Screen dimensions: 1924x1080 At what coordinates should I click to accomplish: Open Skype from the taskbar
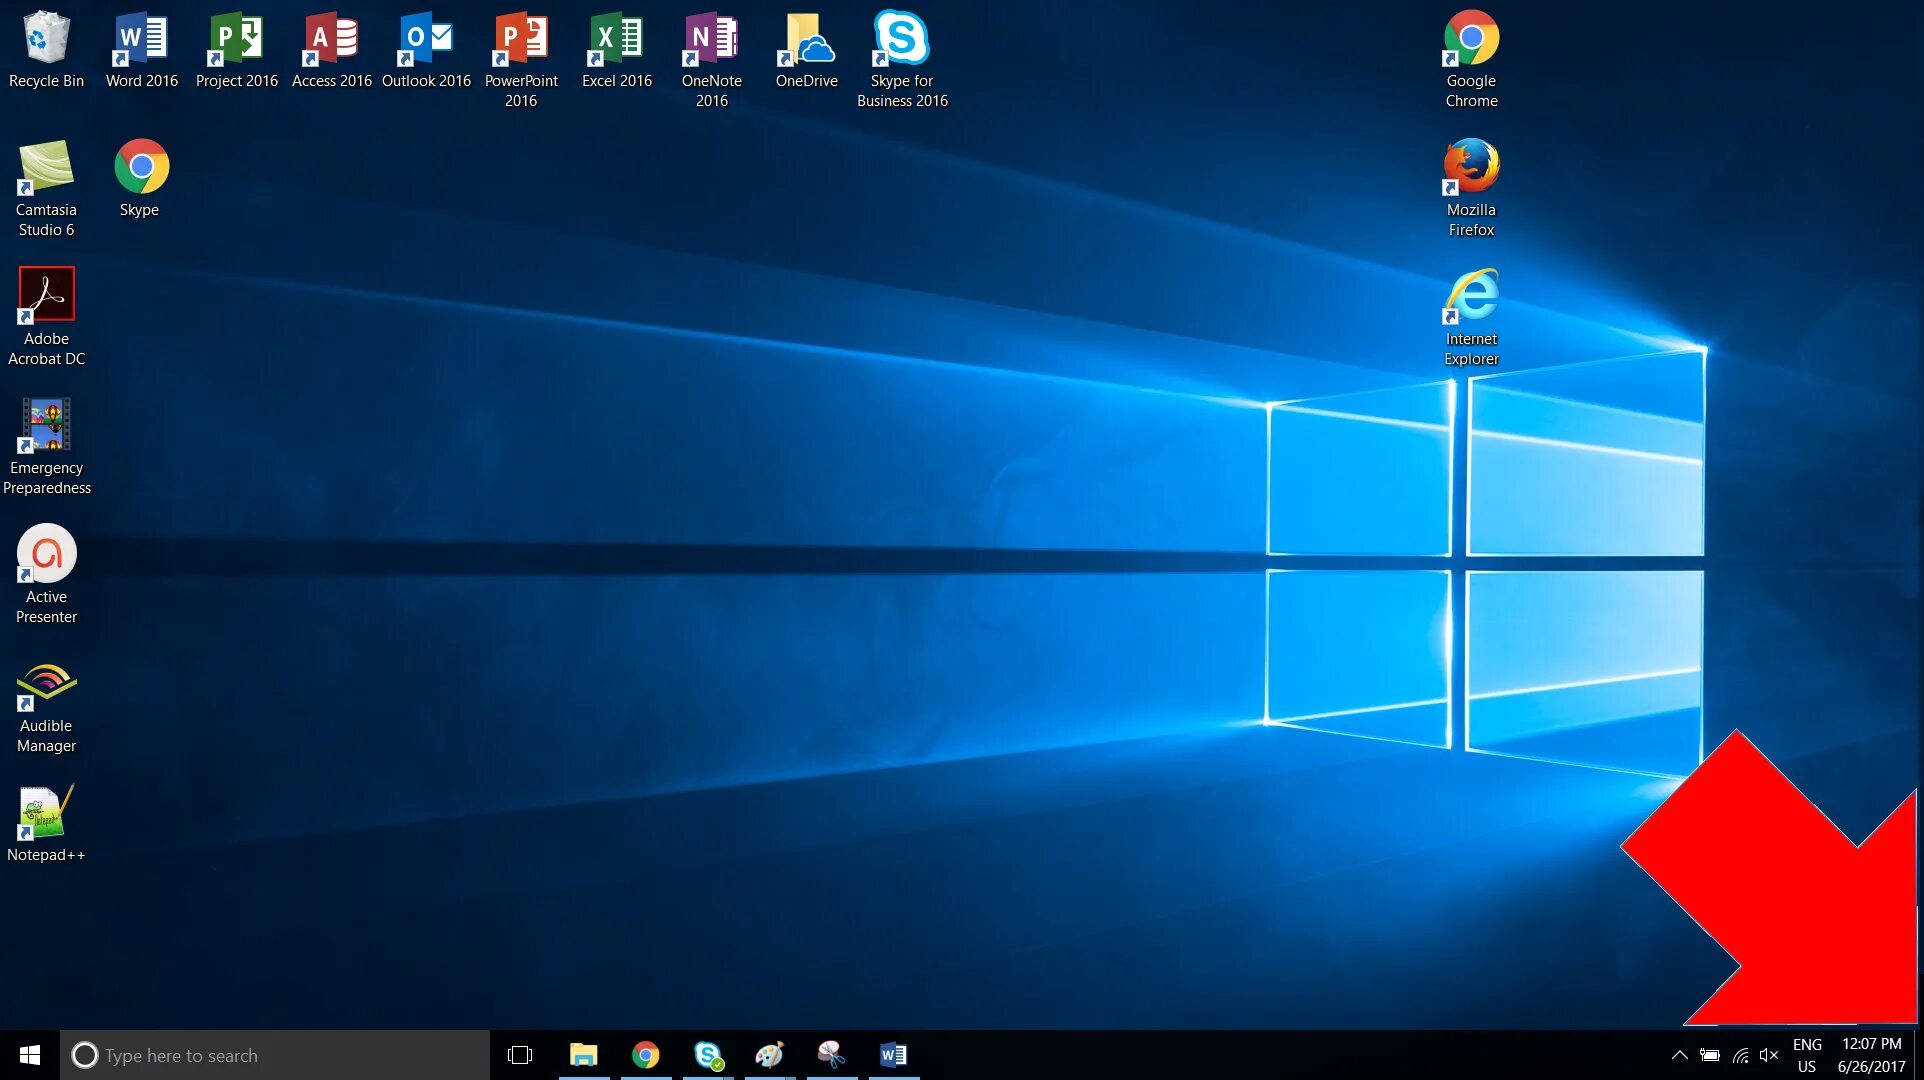pos(708,1055)
